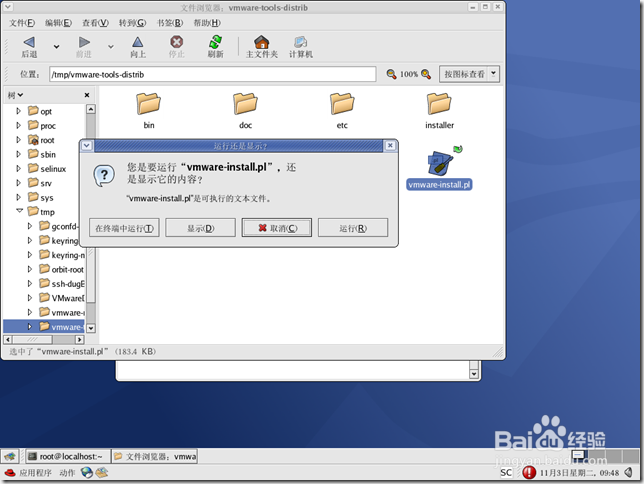Collapse the tmp folder in tree
Image resolution: width=644 pixels, height=484 pixels.
tap(19, 211)
